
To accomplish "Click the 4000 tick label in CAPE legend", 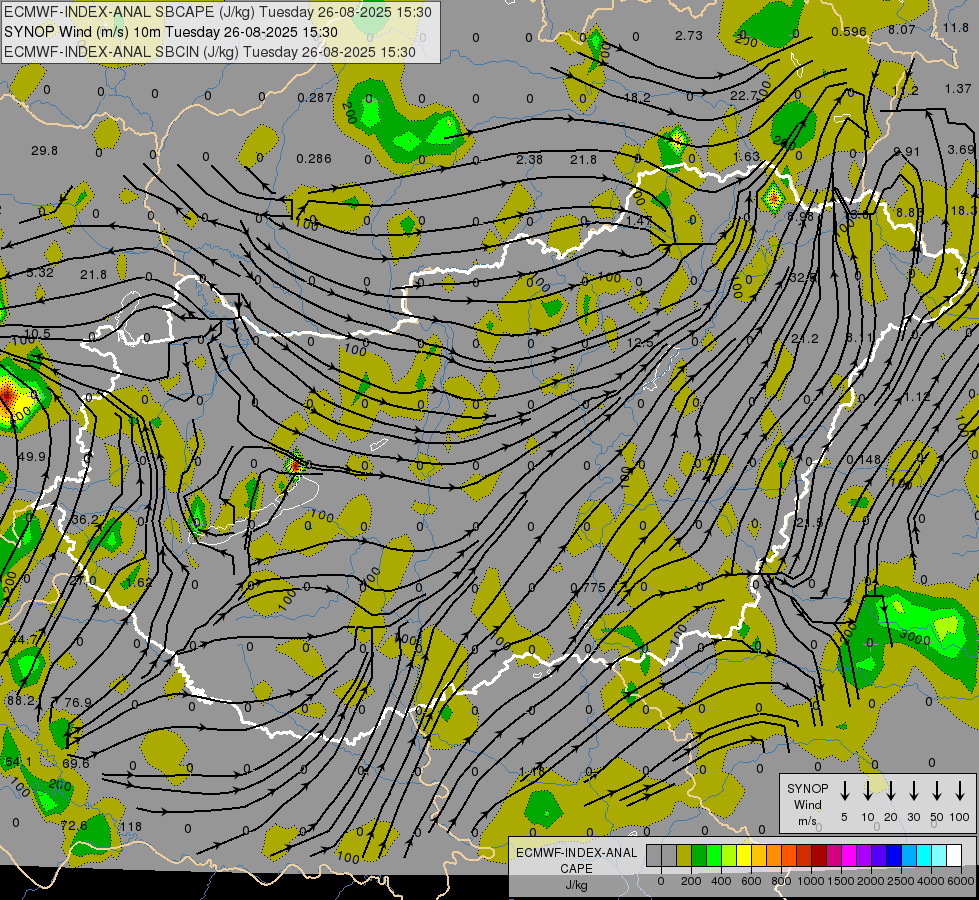I will 931,881.
